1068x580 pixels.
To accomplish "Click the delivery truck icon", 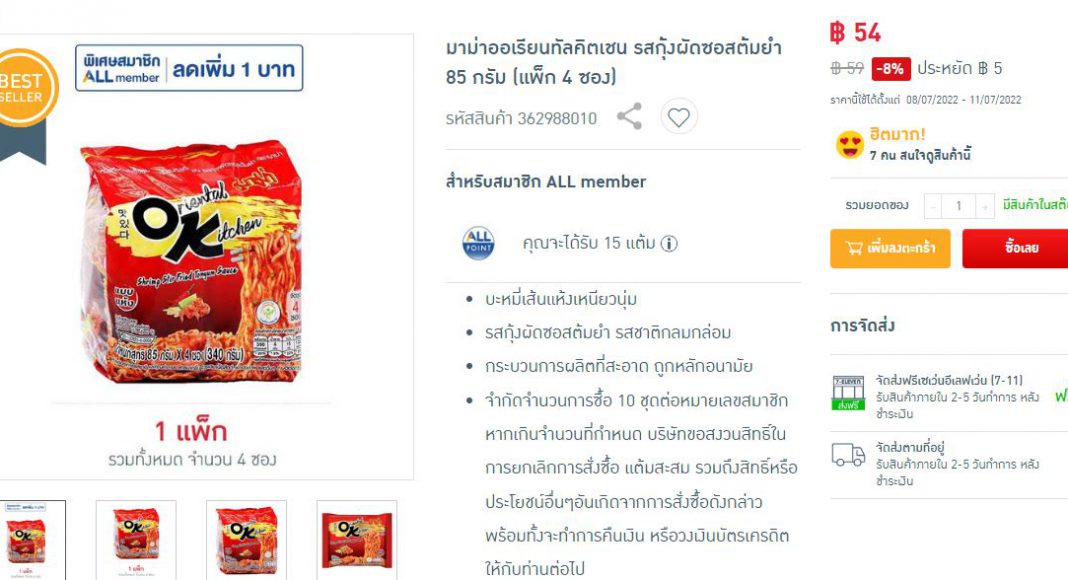I will coord(848,454).
